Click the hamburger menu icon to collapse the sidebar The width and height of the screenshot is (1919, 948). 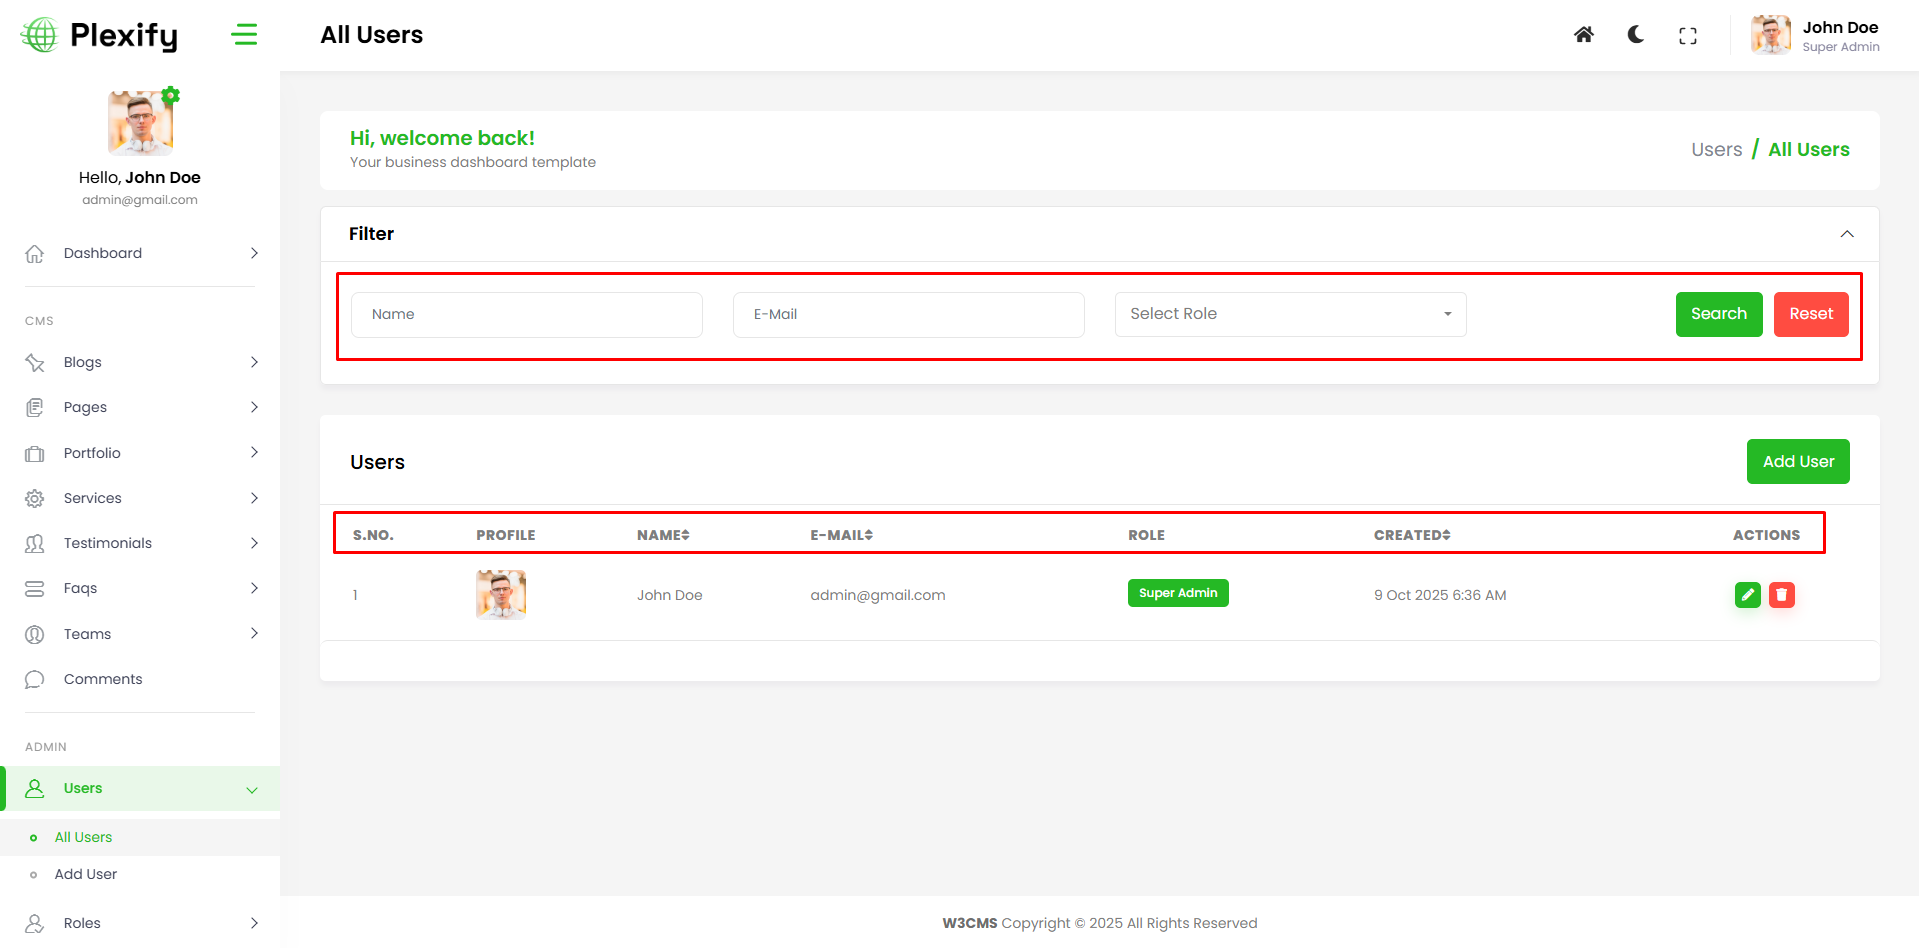[244, 35]
